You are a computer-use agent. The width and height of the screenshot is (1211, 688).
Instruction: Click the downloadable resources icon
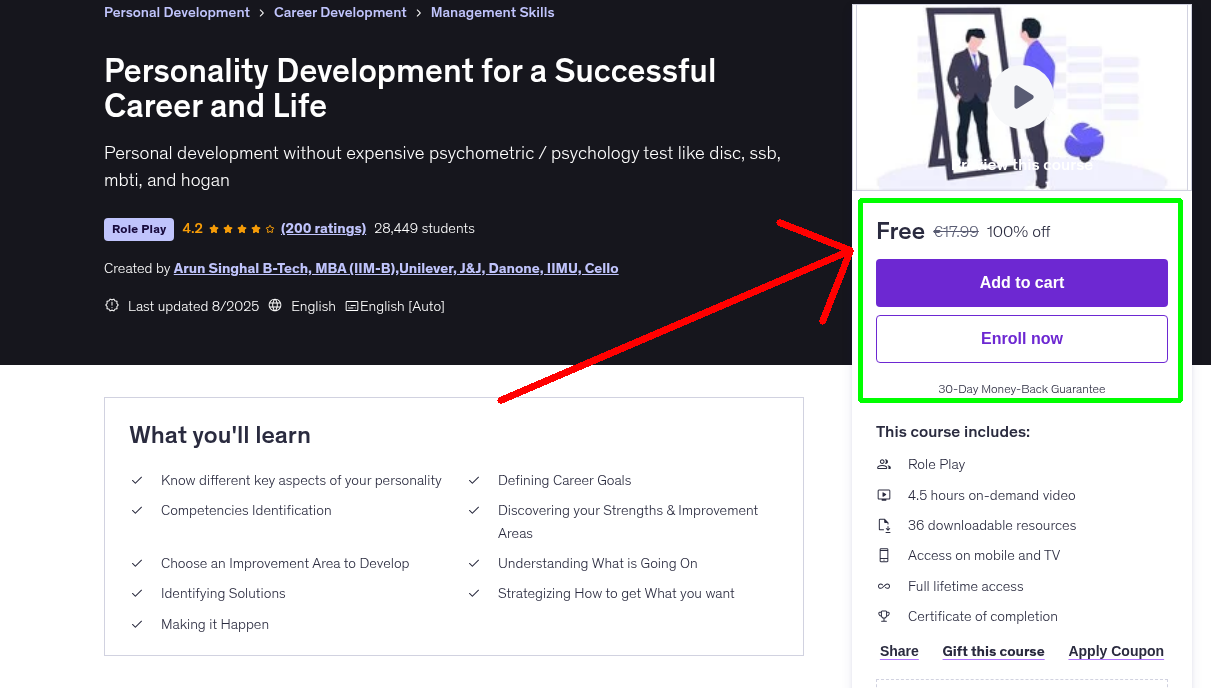(884, 525)
